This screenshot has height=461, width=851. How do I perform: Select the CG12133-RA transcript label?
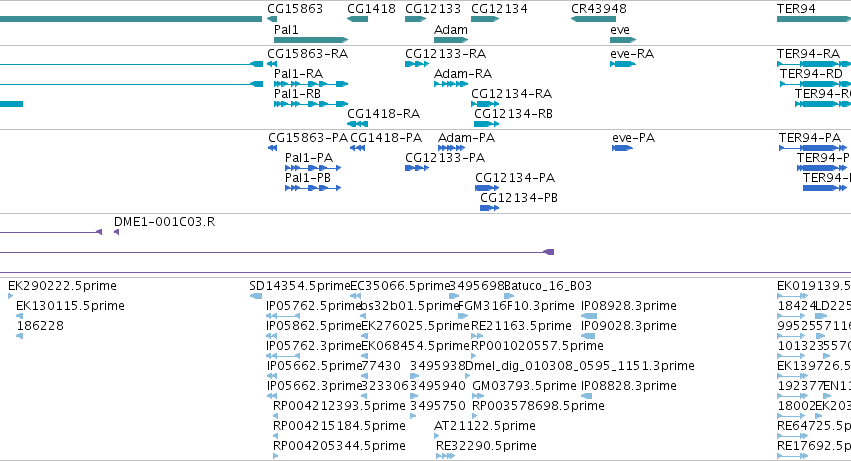click(x=445, y=54)
